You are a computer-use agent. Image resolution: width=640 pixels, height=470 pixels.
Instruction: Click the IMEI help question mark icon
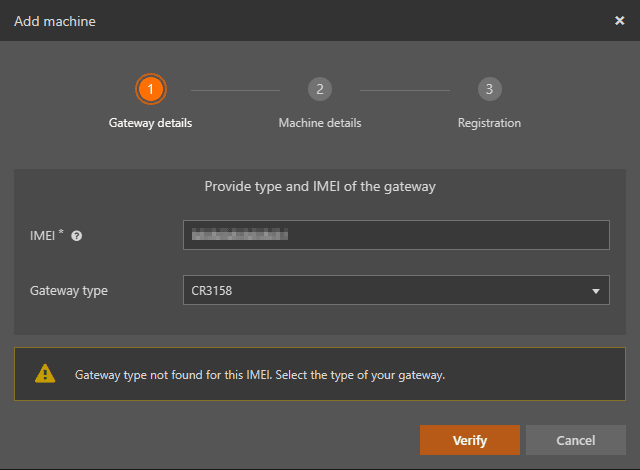(77, 236)
